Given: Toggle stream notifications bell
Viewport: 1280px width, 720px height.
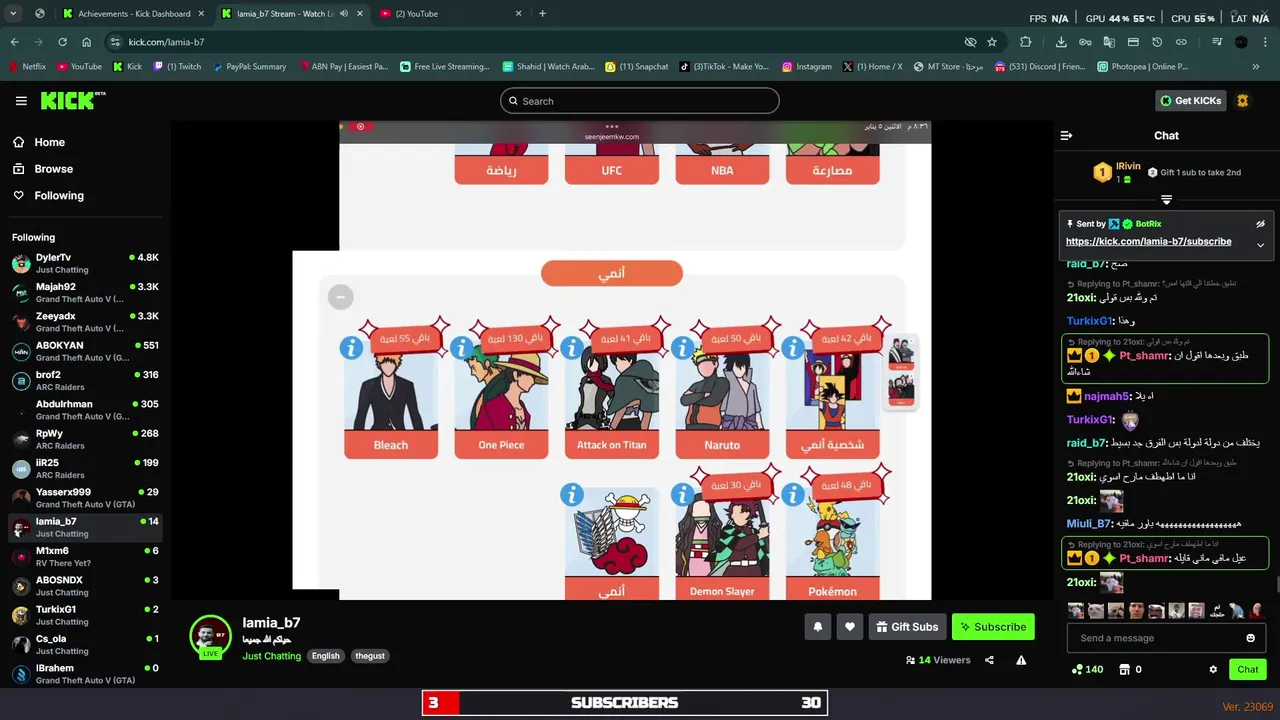Looking at the screenshot, I should coord(817,627).
